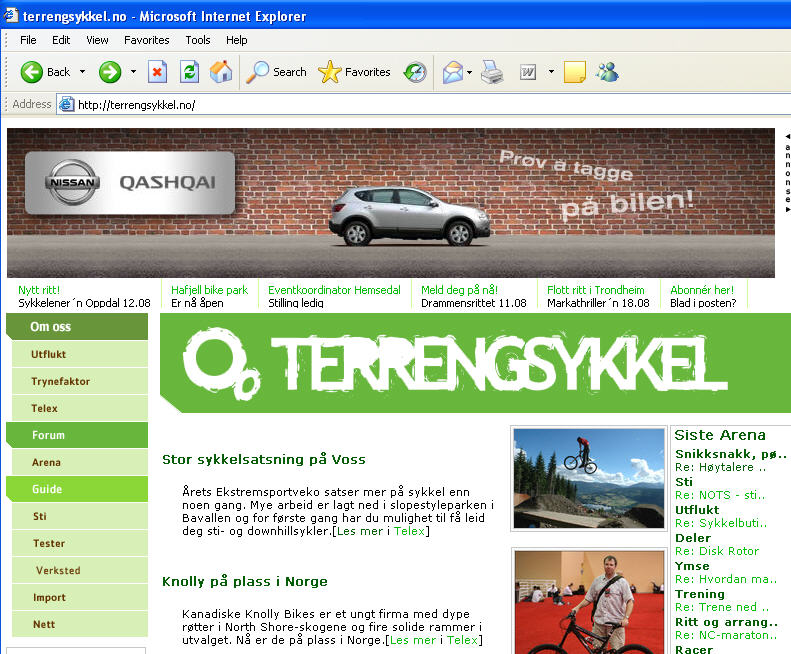Open the Stor sykkelsatsning på Voss headline
This screenshot has width=791, height=654.
tap(264, 459)
